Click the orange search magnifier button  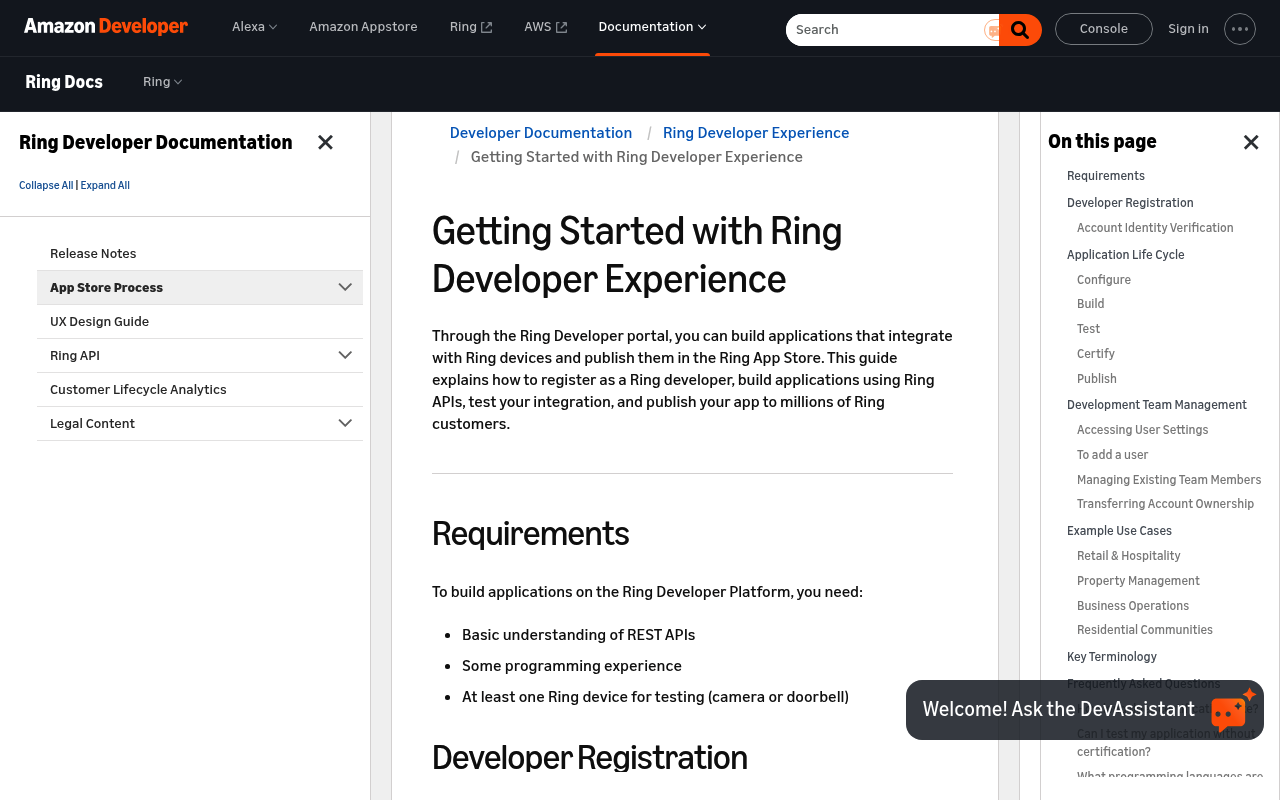click(1020, 30)
